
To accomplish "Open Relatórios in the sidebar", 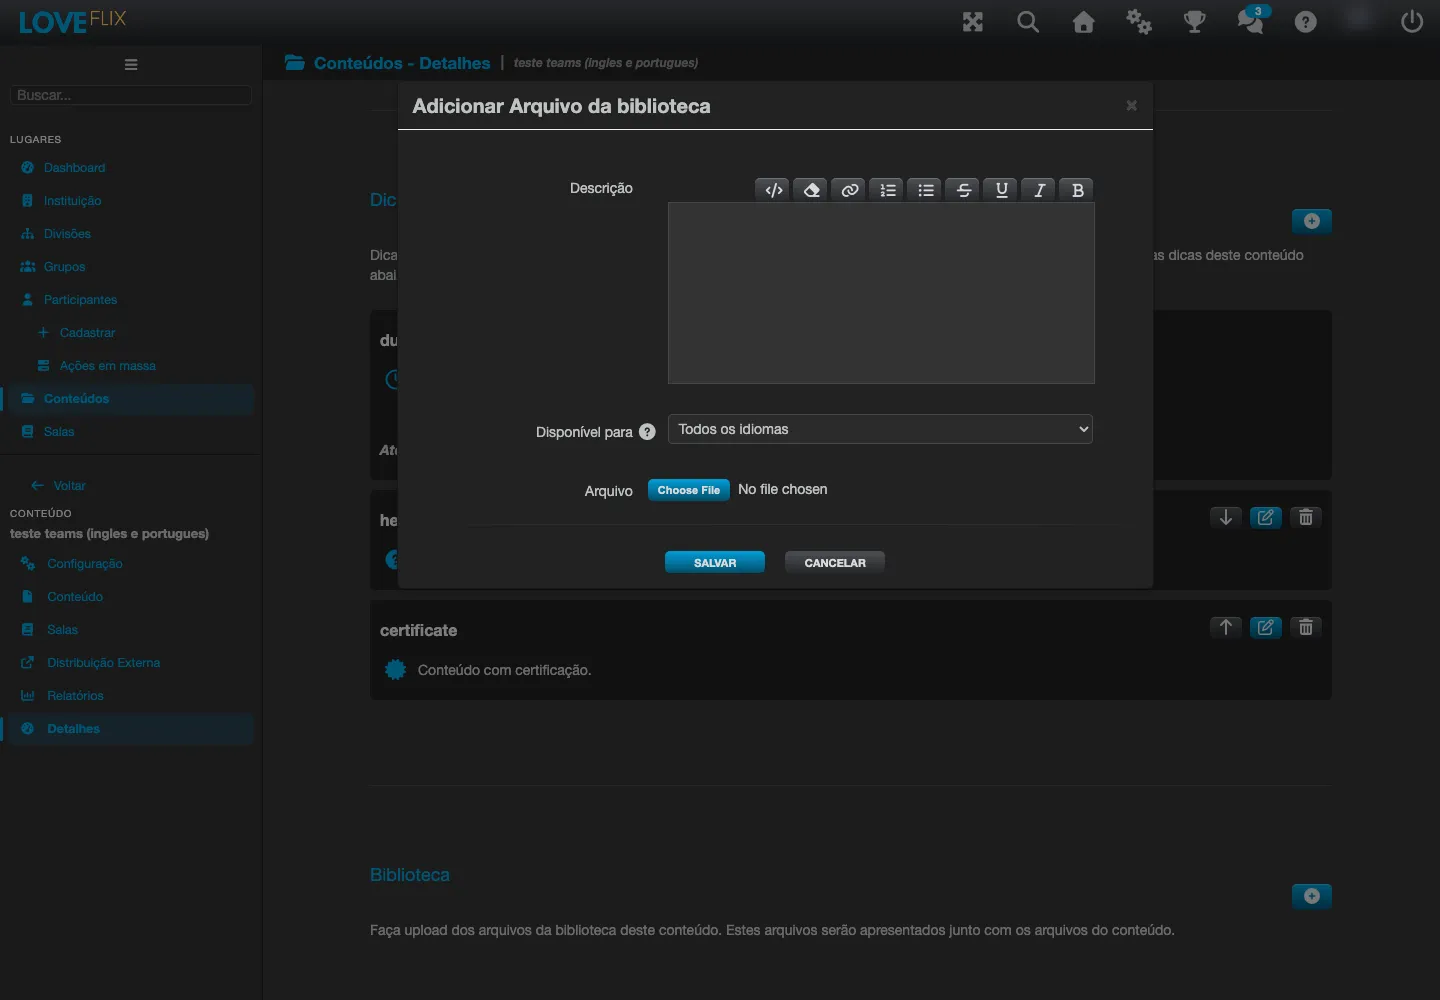I will click(x=75, y=696).
